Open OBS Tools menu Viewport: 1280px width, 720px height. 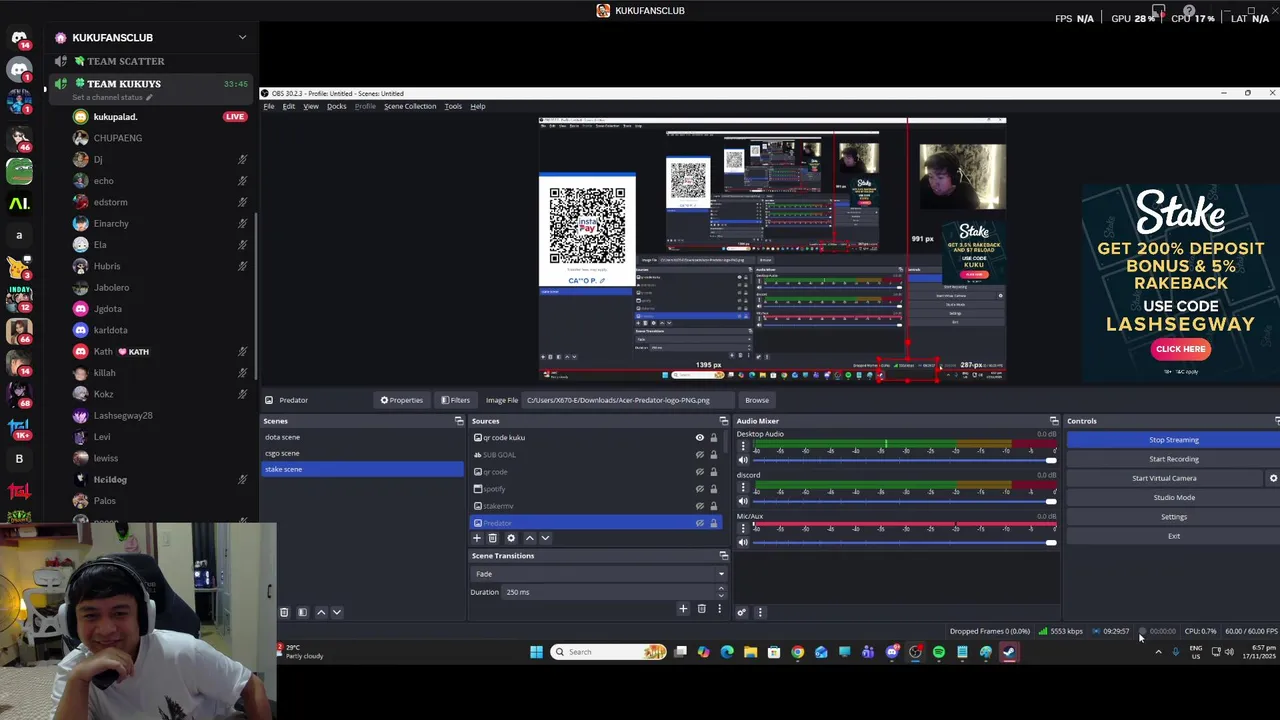tap(453, 106)
